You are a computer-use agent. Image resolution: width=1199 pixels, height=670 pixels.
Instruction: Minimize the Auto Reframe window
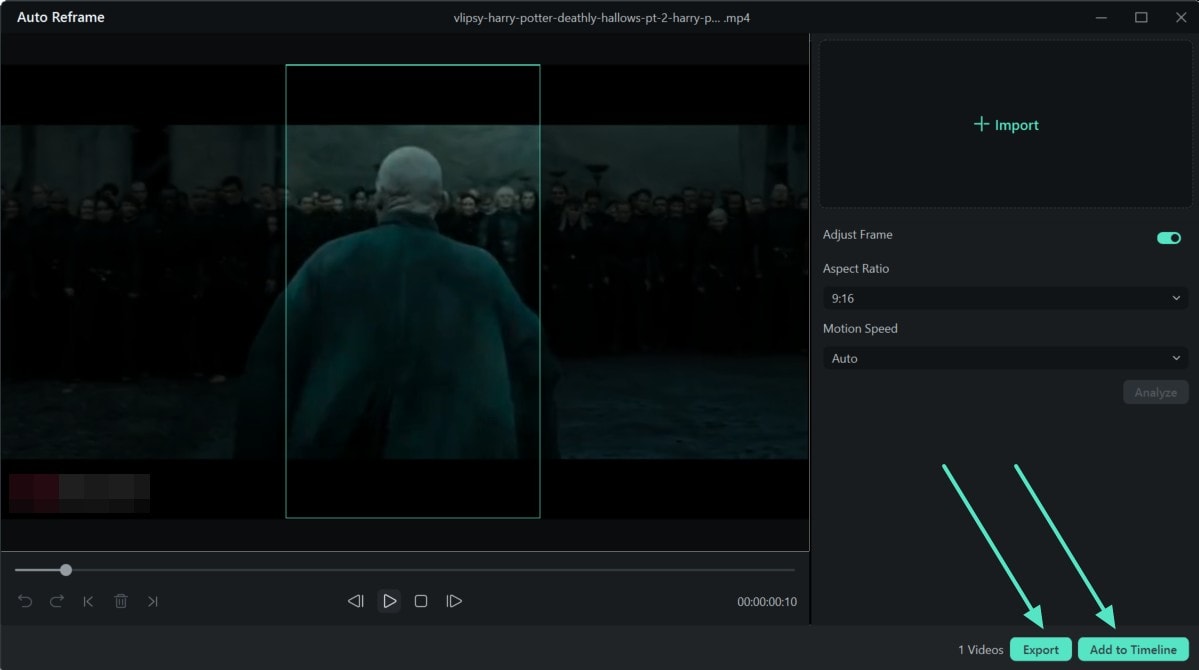pyautogui.click(x=1101, y=18)
